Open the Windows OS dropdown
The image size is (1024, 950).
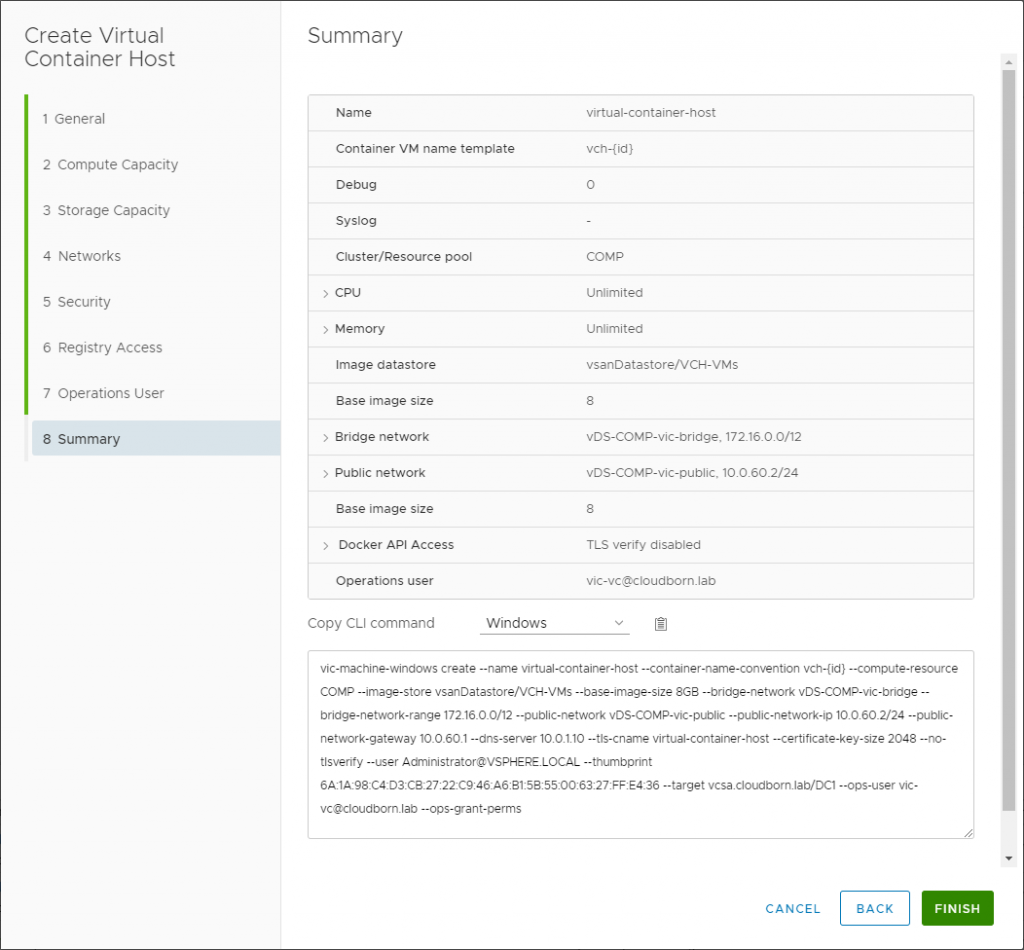click(554, 622)
